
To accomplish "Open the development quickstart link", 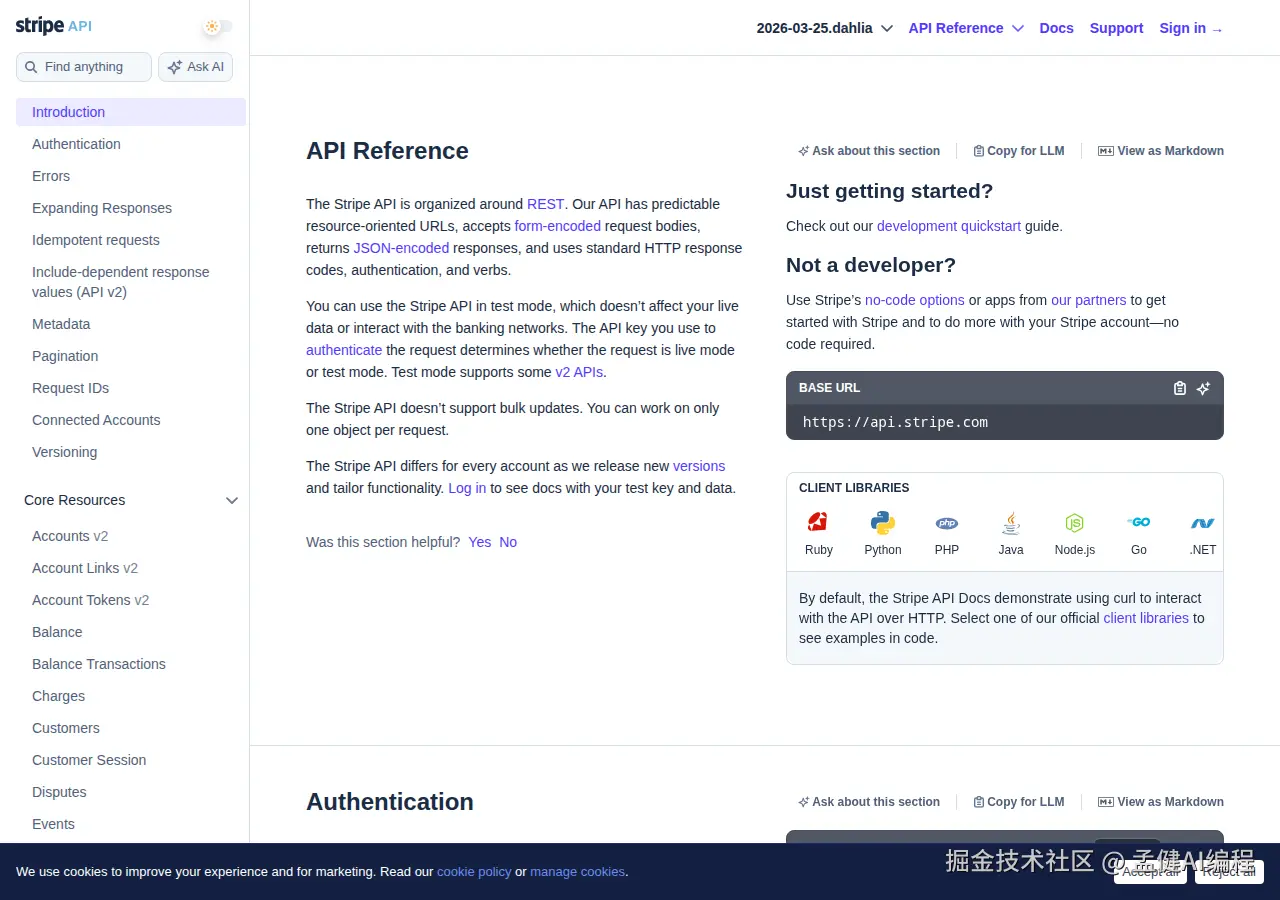I will click(948, 226).
